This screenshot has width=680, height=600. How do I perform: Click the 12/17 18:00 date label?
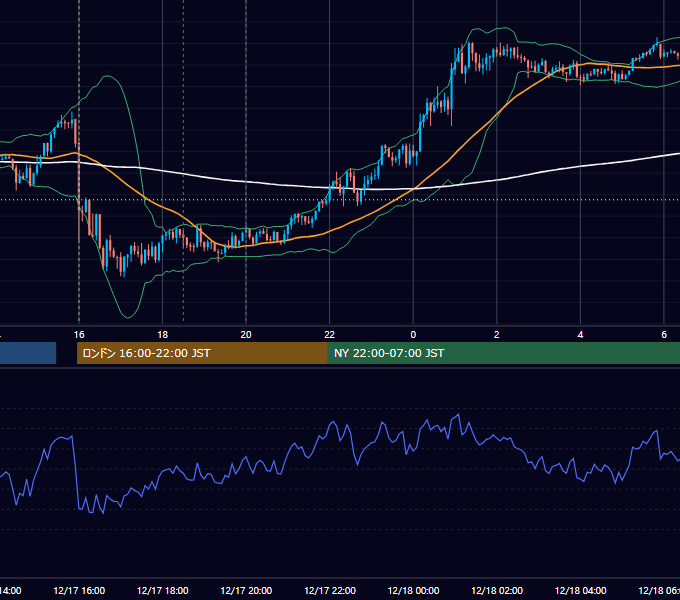(x=163, y=591)
